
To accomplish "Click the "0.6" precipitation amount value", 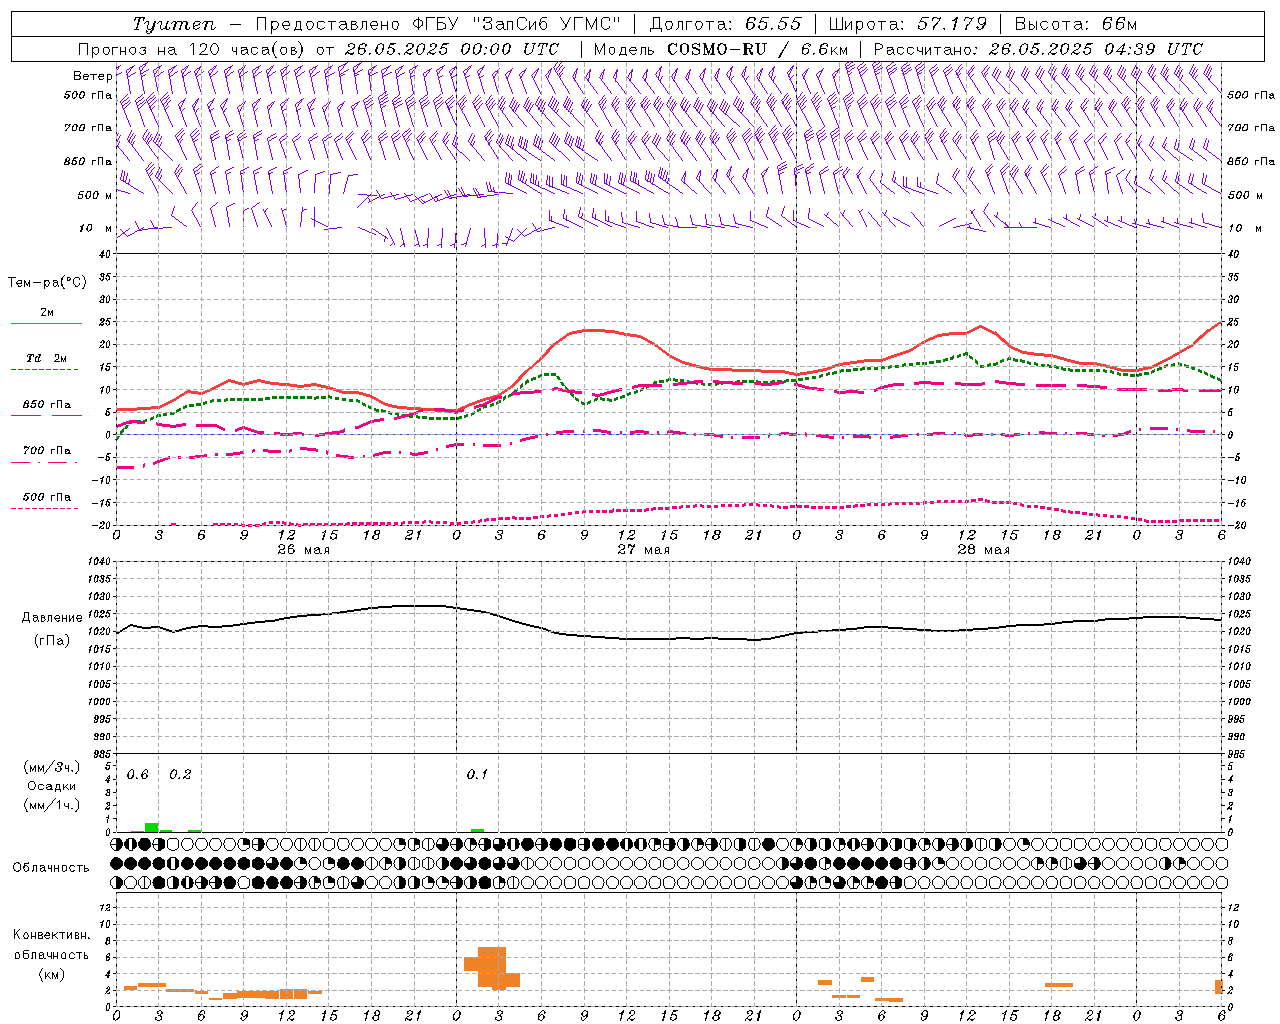I will coord(138,775).
